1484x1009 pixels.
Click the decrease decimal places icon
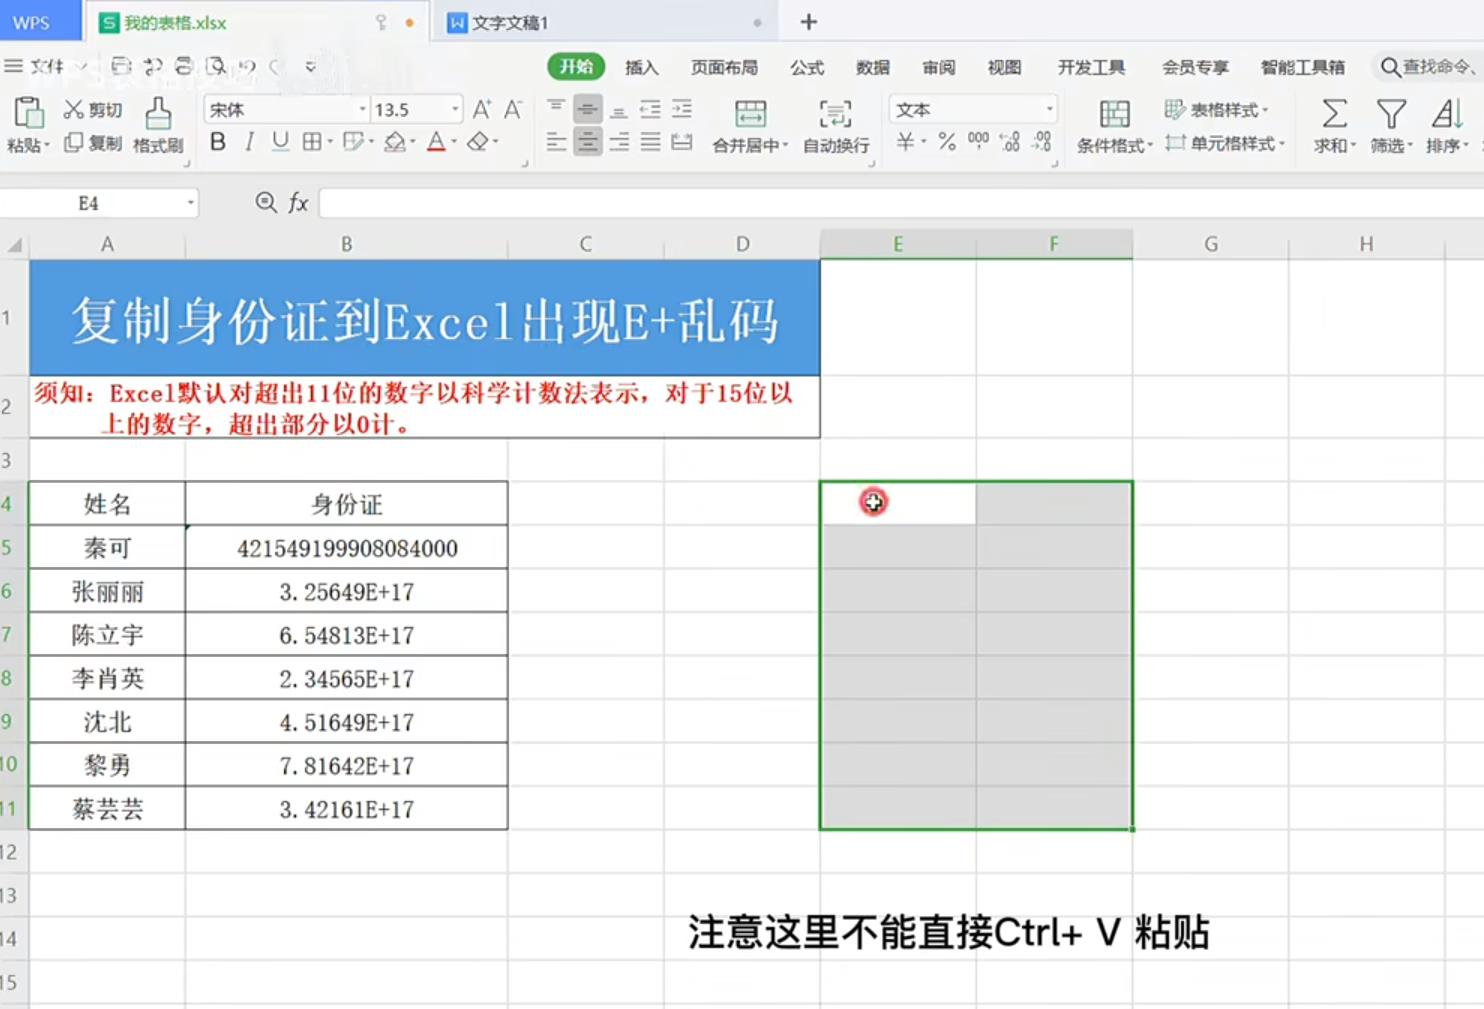click(1042, 141)
